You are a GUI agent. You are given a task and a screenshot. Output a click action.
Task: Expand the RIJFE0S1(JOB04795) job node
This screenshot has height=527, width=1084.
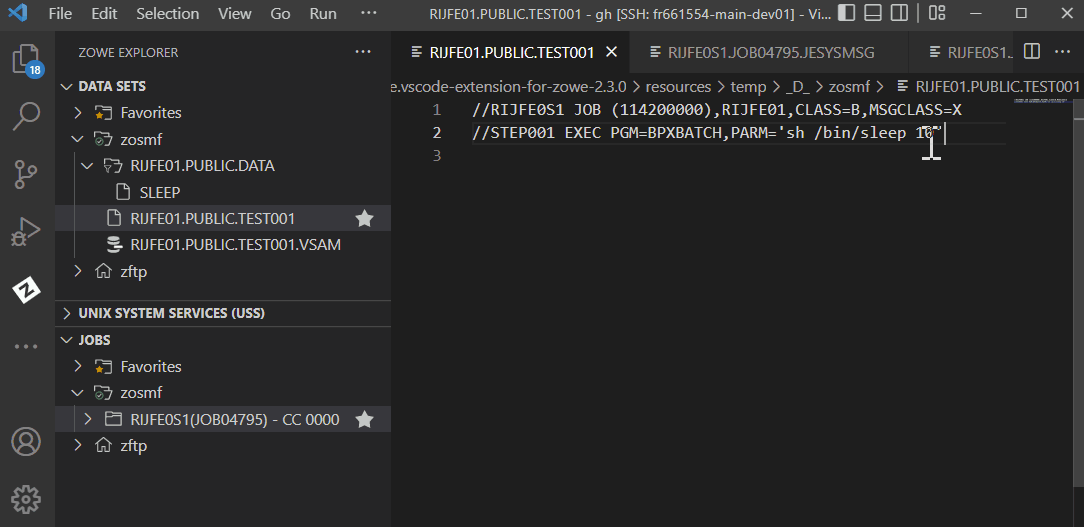(88, 419)
